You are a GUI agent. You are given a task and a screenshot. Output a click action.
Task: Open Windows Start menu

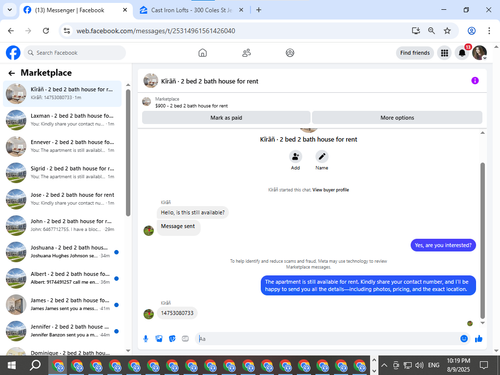(12, 366)
